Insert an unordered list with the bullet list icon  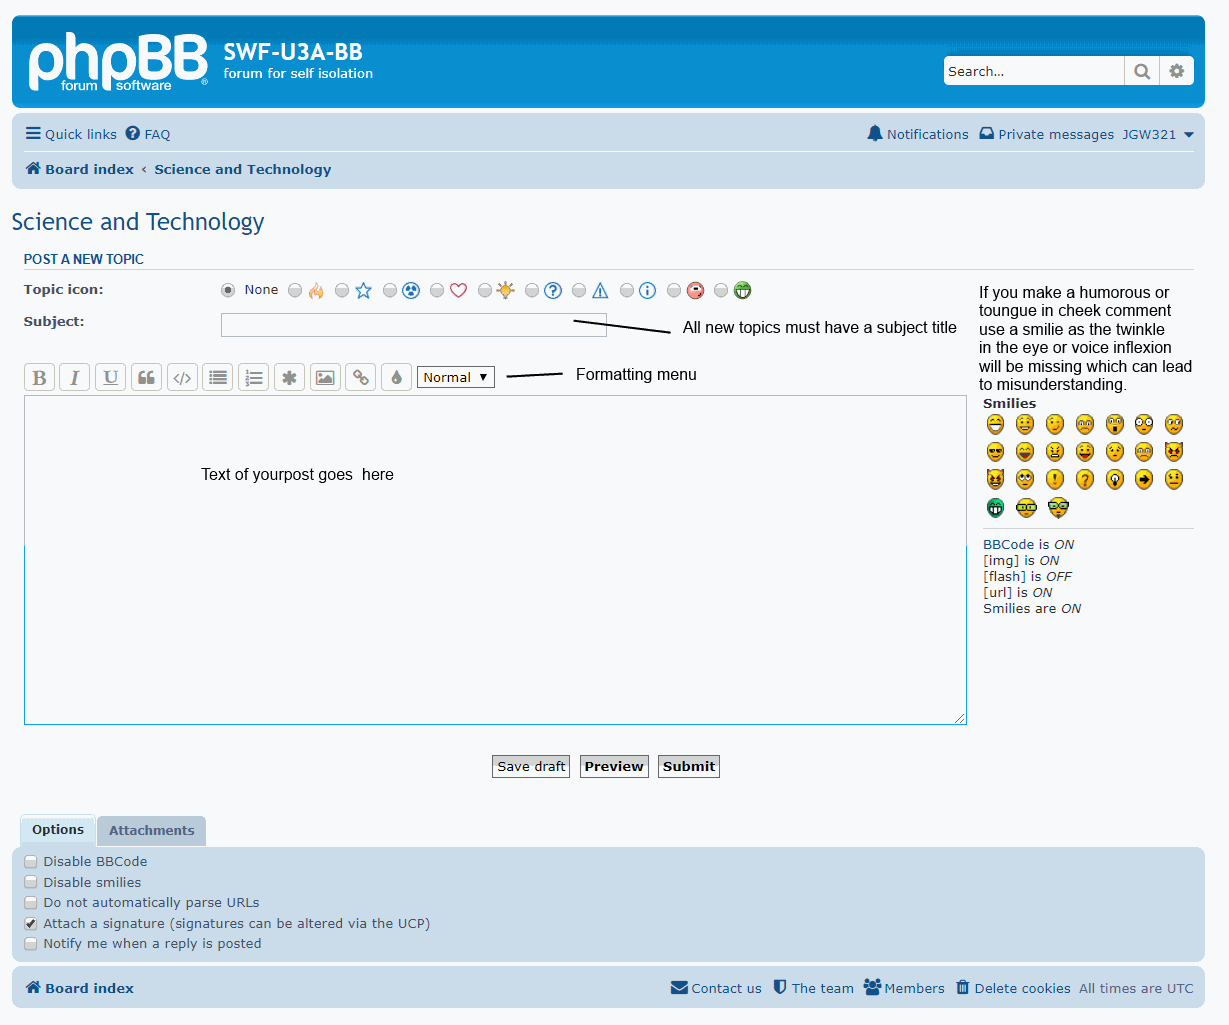(x=218, y=377)
